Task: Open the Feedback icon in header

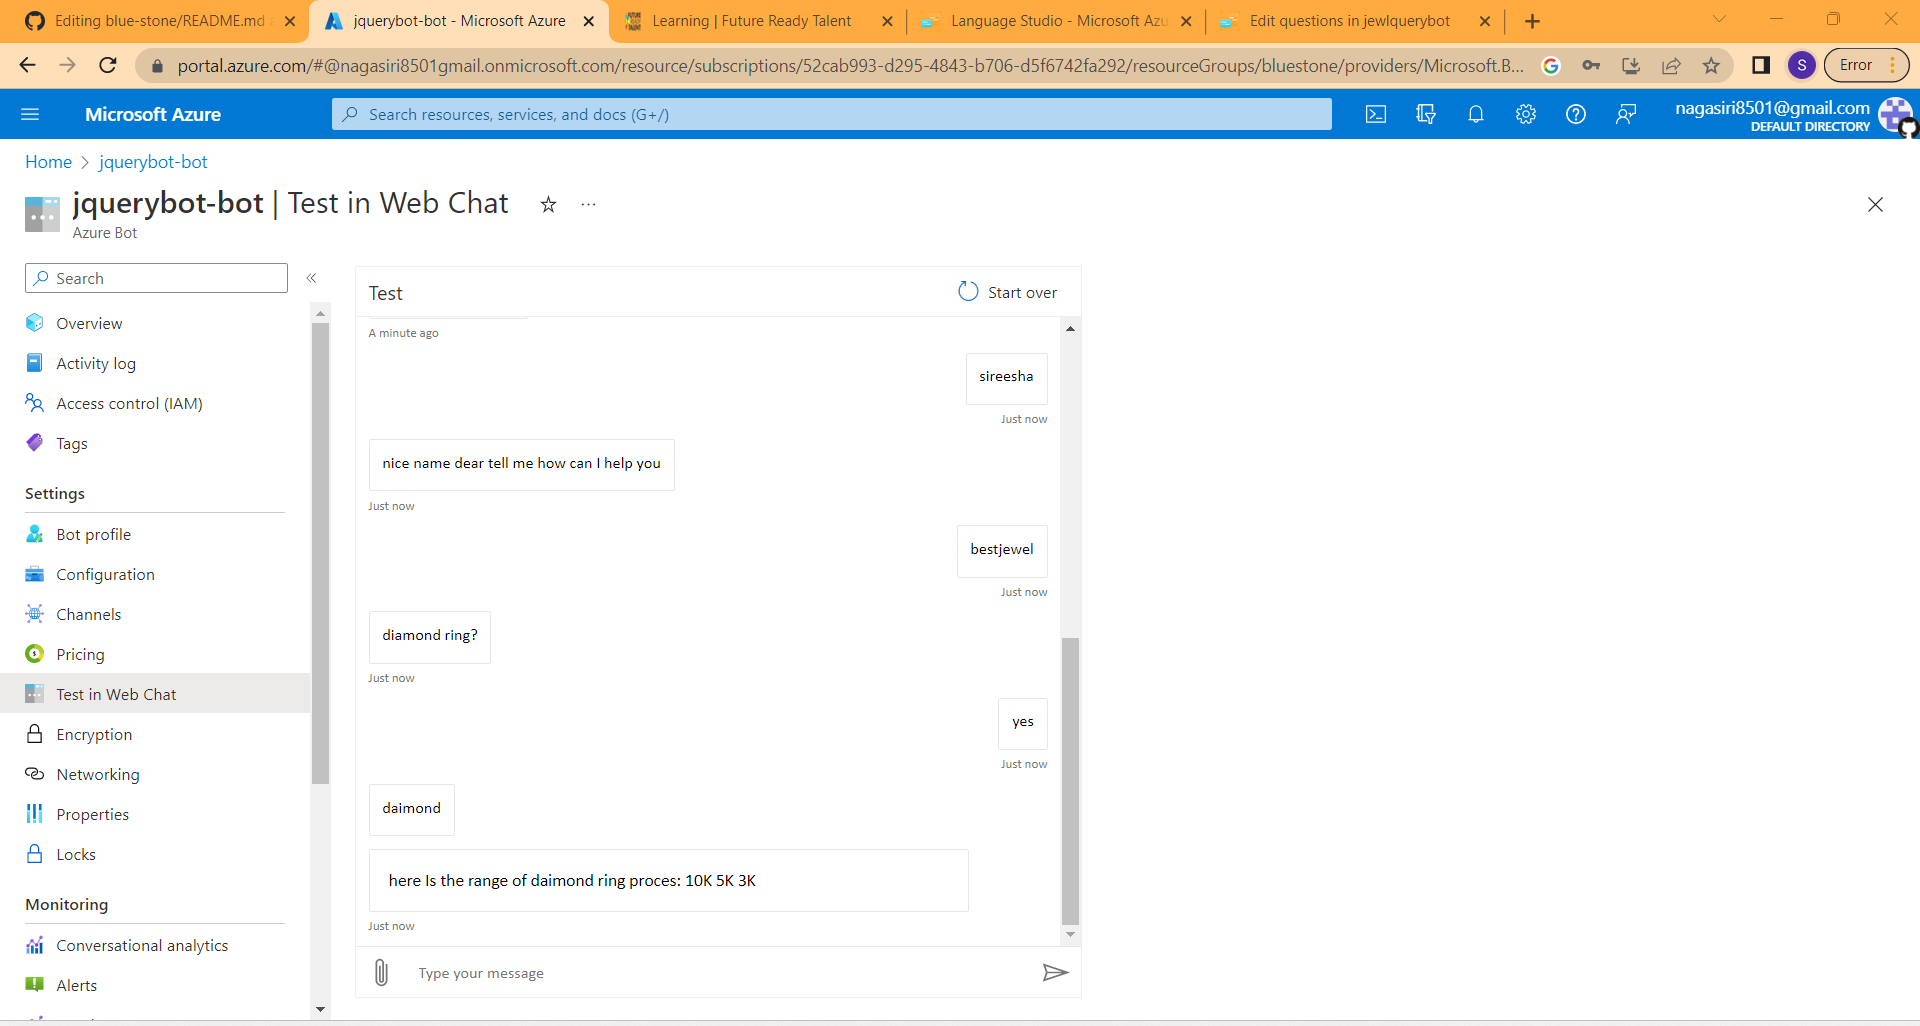Action: pyautogui.click(x=1626, y=114)
